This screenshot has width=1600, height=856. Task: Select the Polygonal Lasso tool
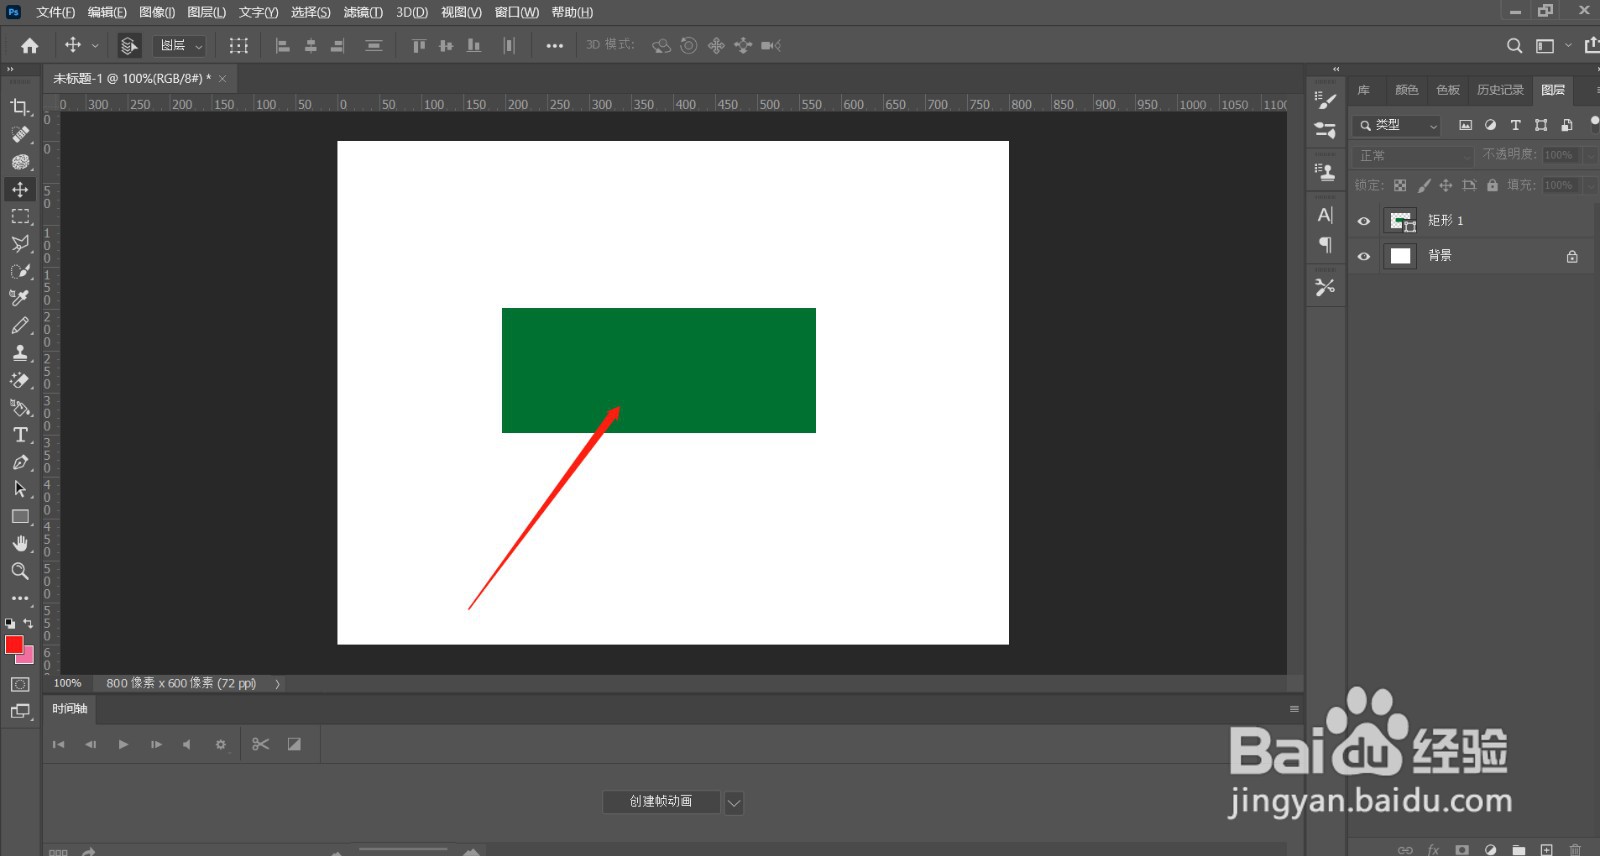(x=20, y=243)
